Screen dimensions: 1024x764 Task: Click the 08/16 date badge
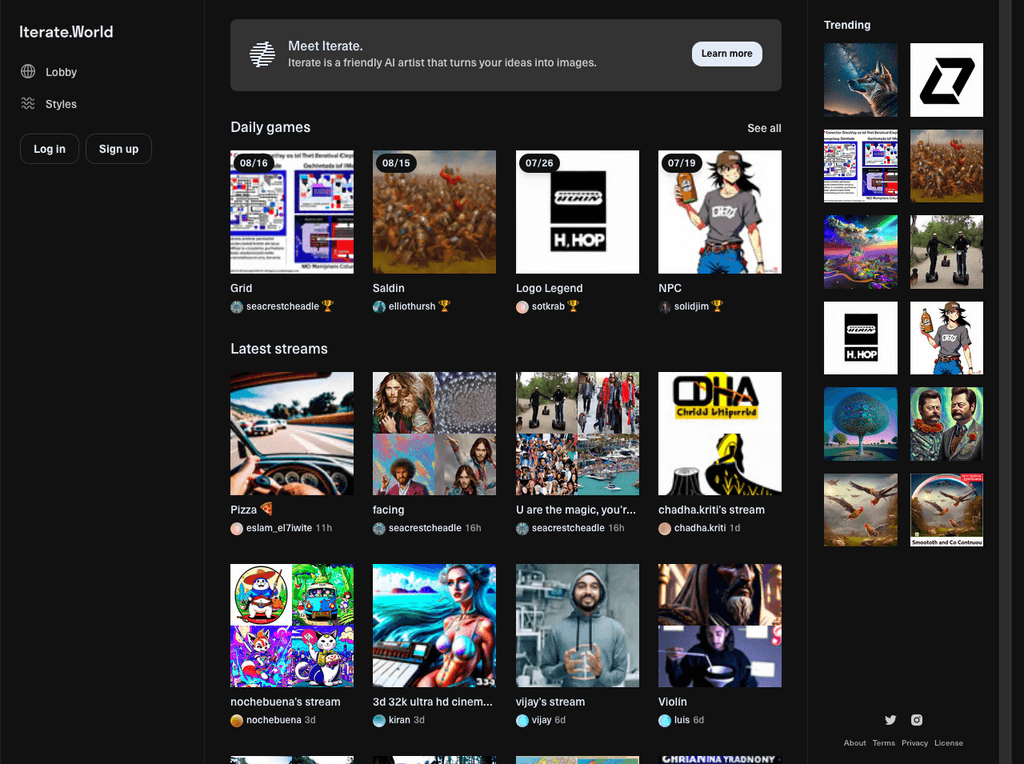(x=254, y=163)
